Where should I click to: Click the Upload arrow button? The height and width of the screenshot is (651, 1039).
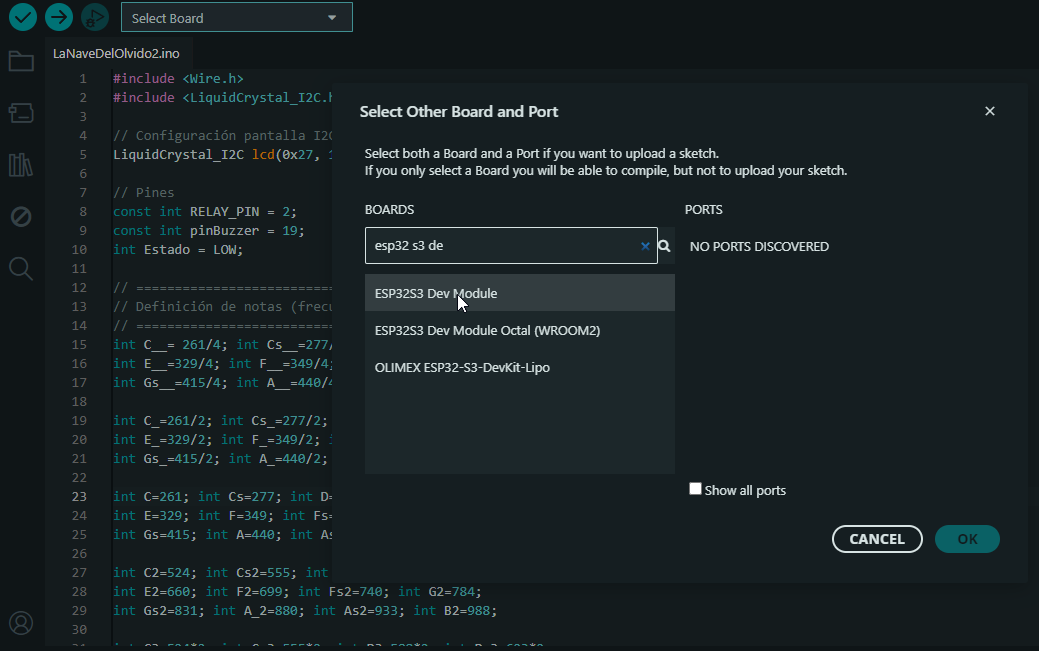tap(59, 17)
